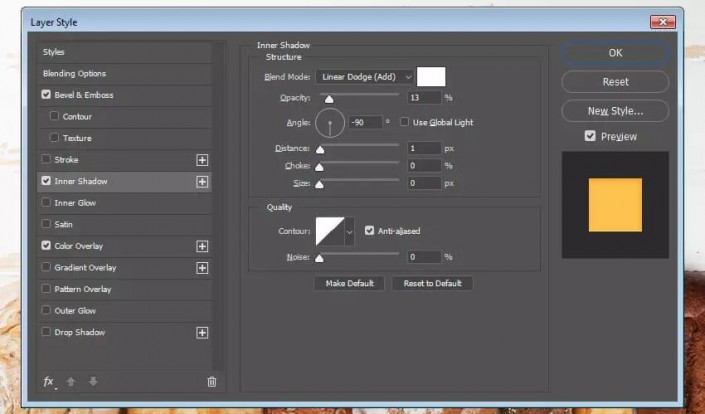This screenshot has height=414, width=705.
Task: Click Make Default button
Action: 349,283
